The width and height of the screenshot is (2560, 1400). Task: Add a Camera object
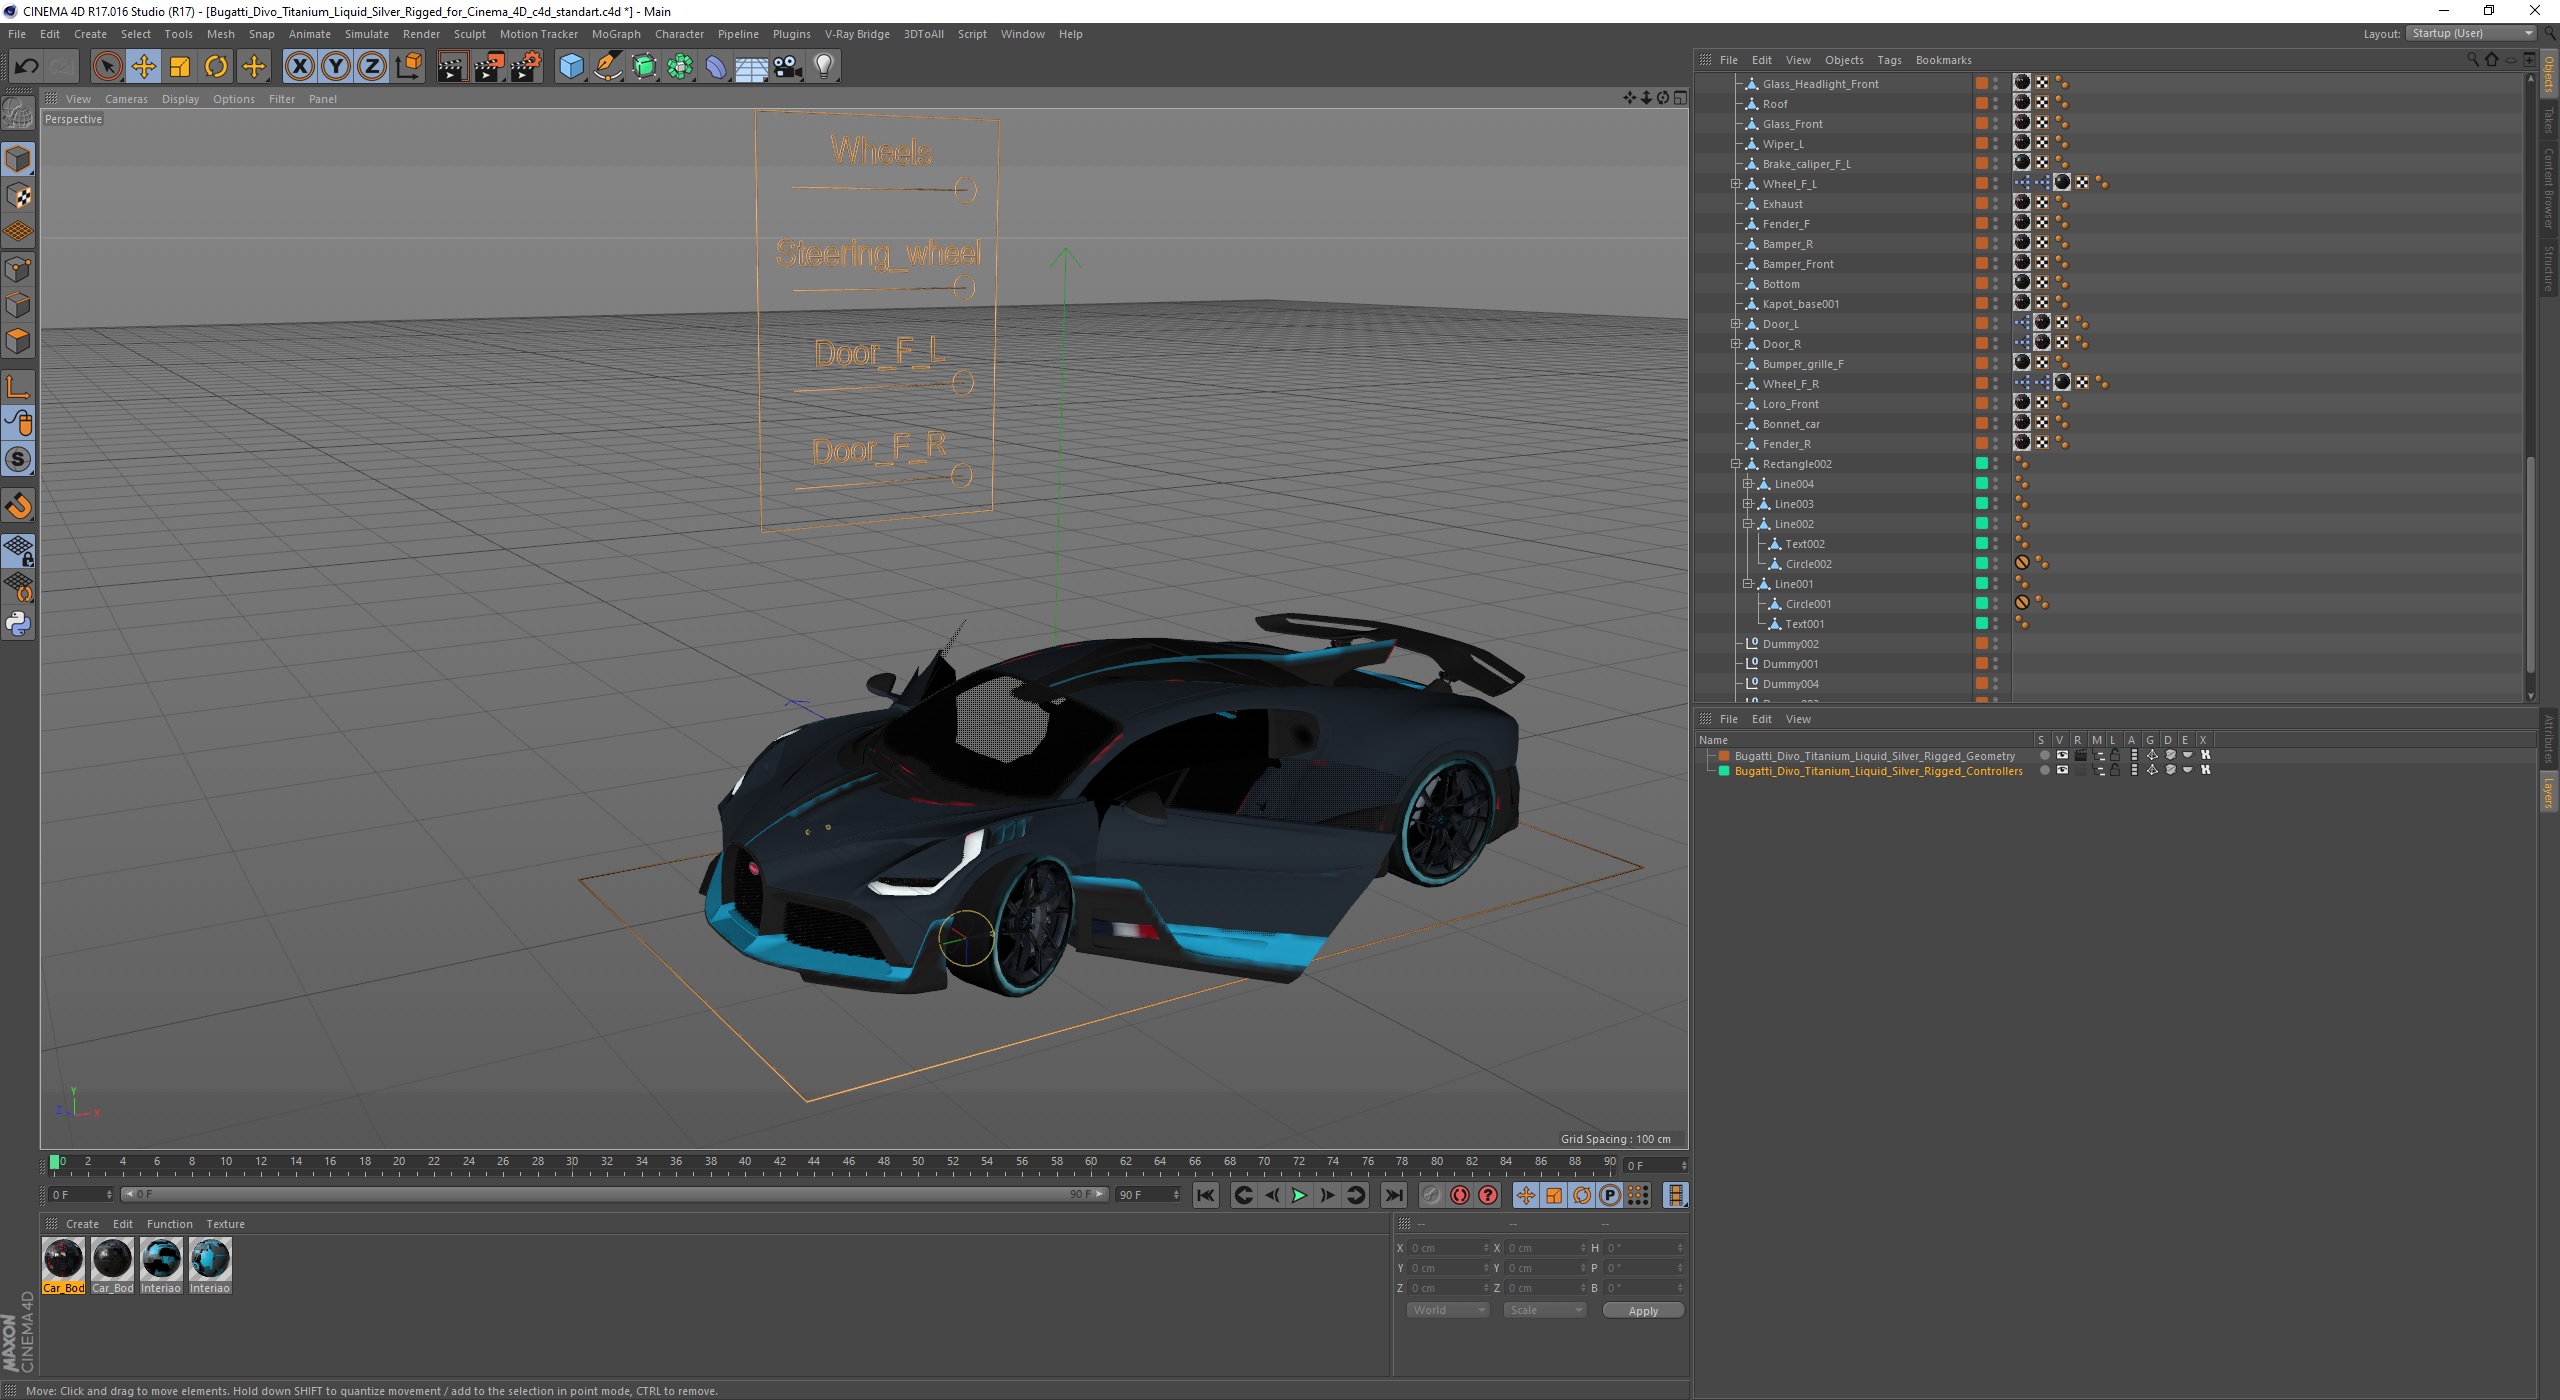point(788,67)
